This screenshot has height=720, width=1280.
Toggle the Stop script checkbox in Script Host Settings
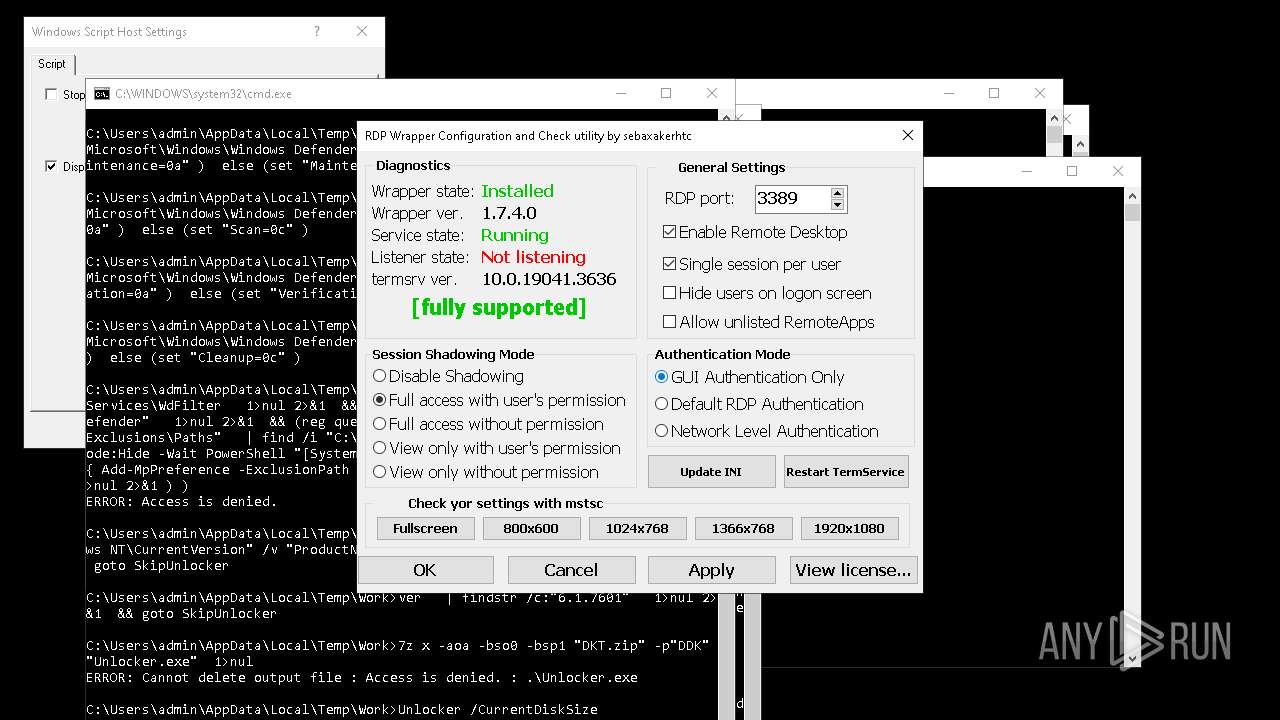click(51, 95)
